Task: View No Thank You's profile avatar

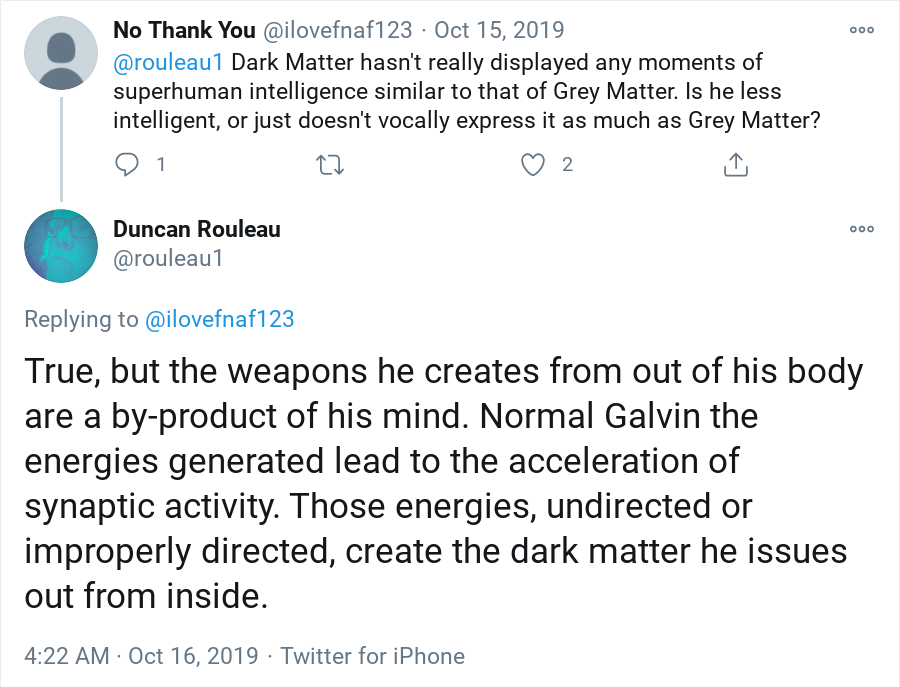Action: (x=61, y=52)
